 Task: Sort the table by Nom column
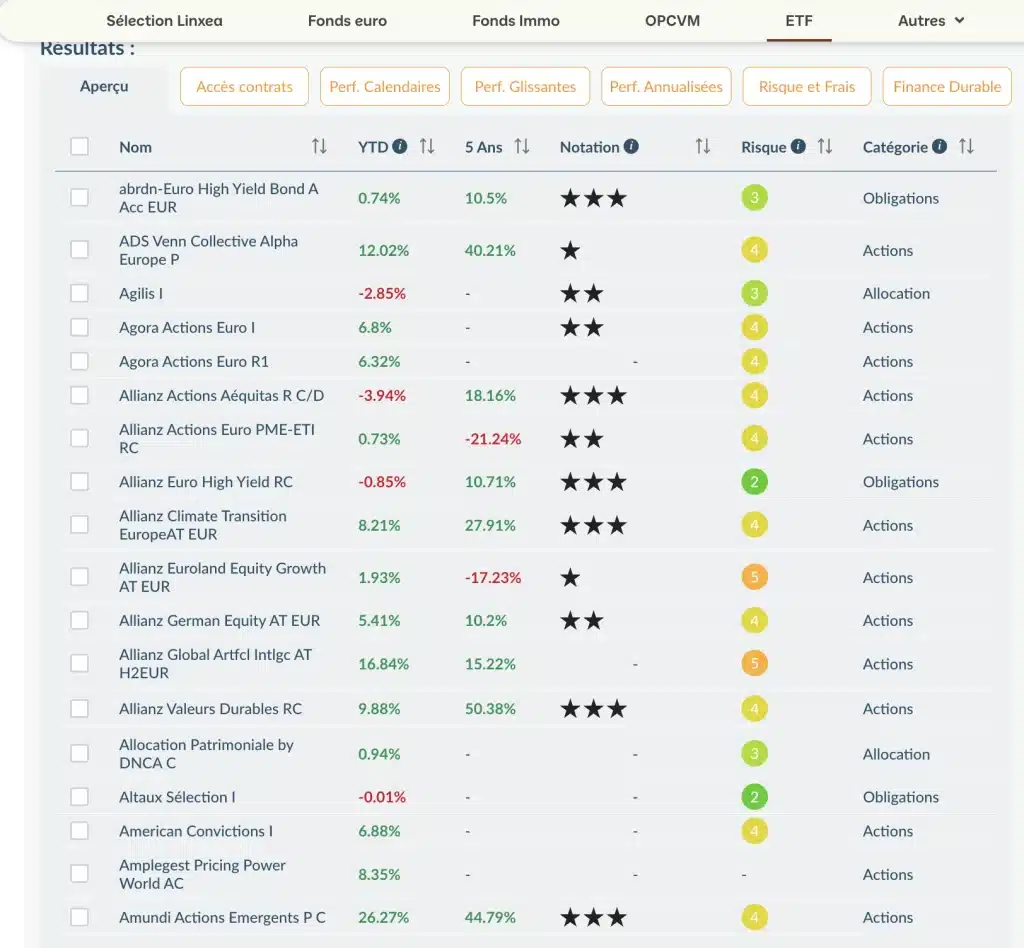pos(319,146)
